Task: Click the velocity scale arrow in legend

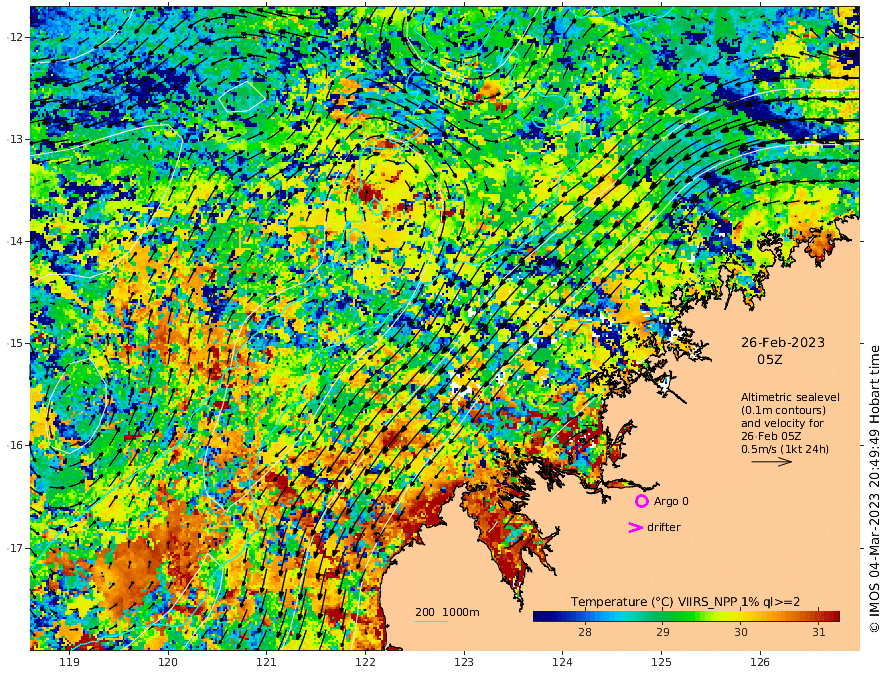Action: 772,462
